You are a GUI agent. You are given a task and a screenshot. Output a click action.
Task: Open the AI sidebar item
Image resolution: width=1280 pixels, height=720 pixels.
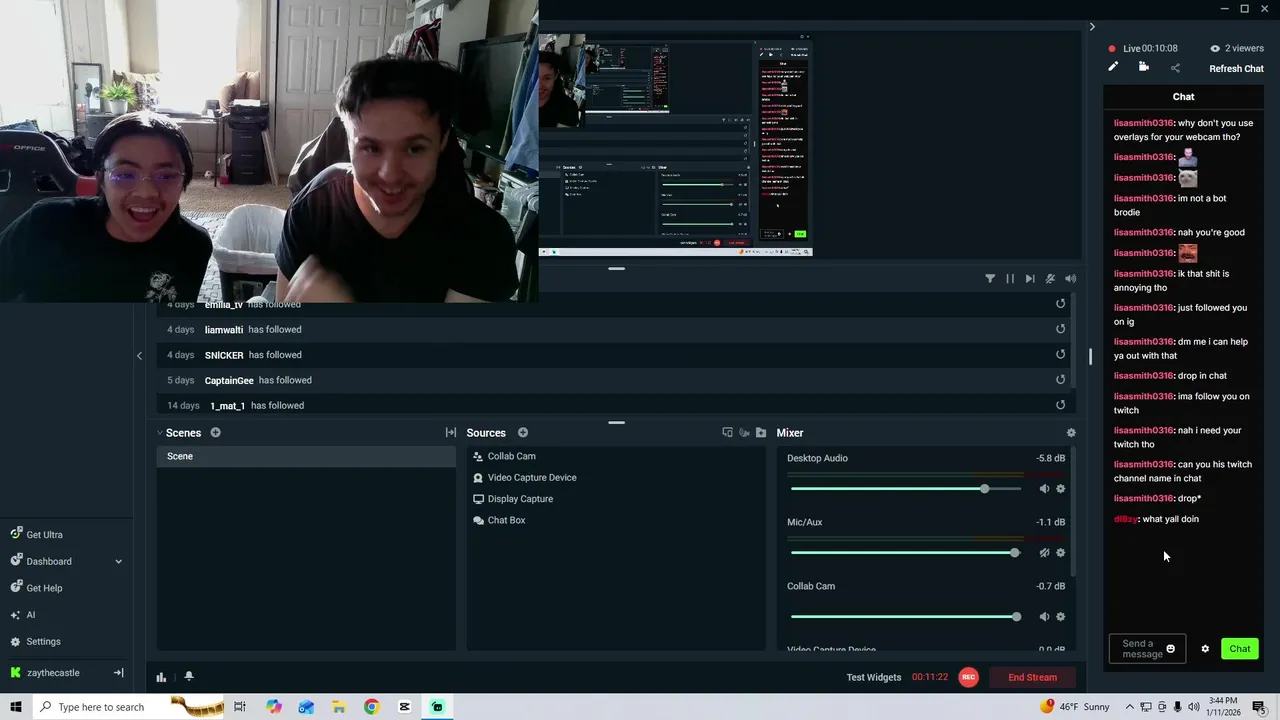(30, 615)
